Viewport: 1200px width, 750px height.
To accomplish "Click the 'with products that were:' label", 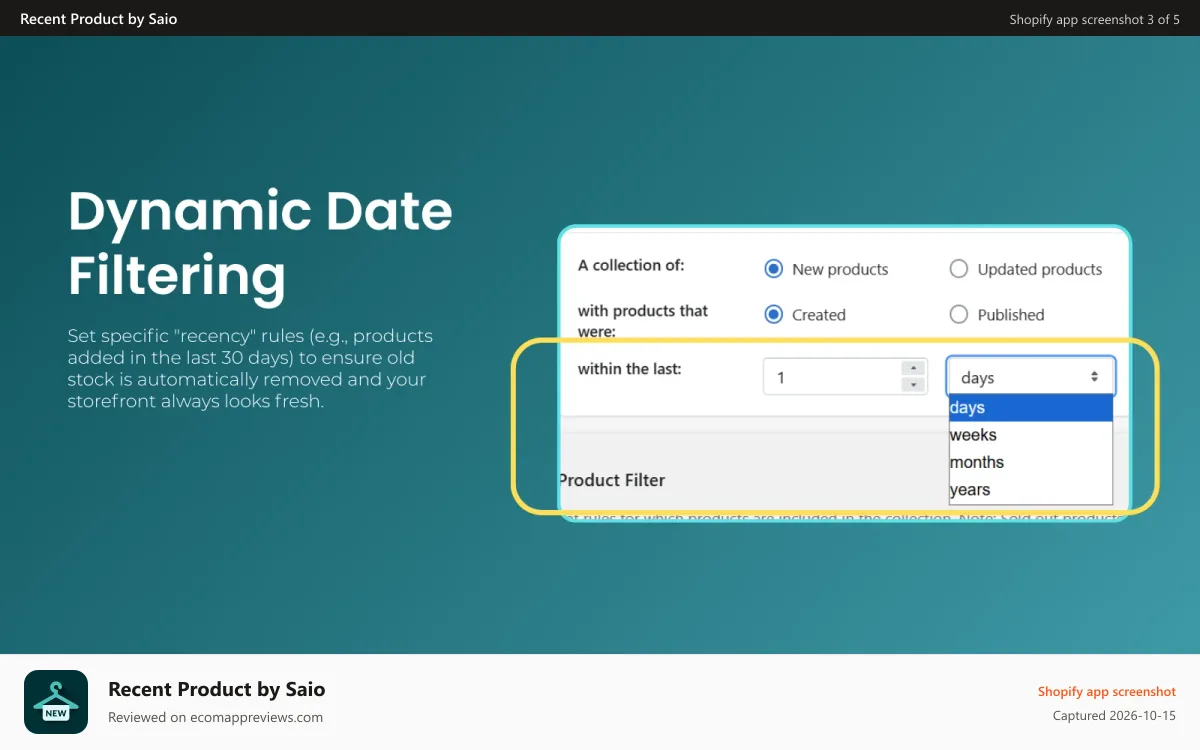I will (x=643, y=320).
